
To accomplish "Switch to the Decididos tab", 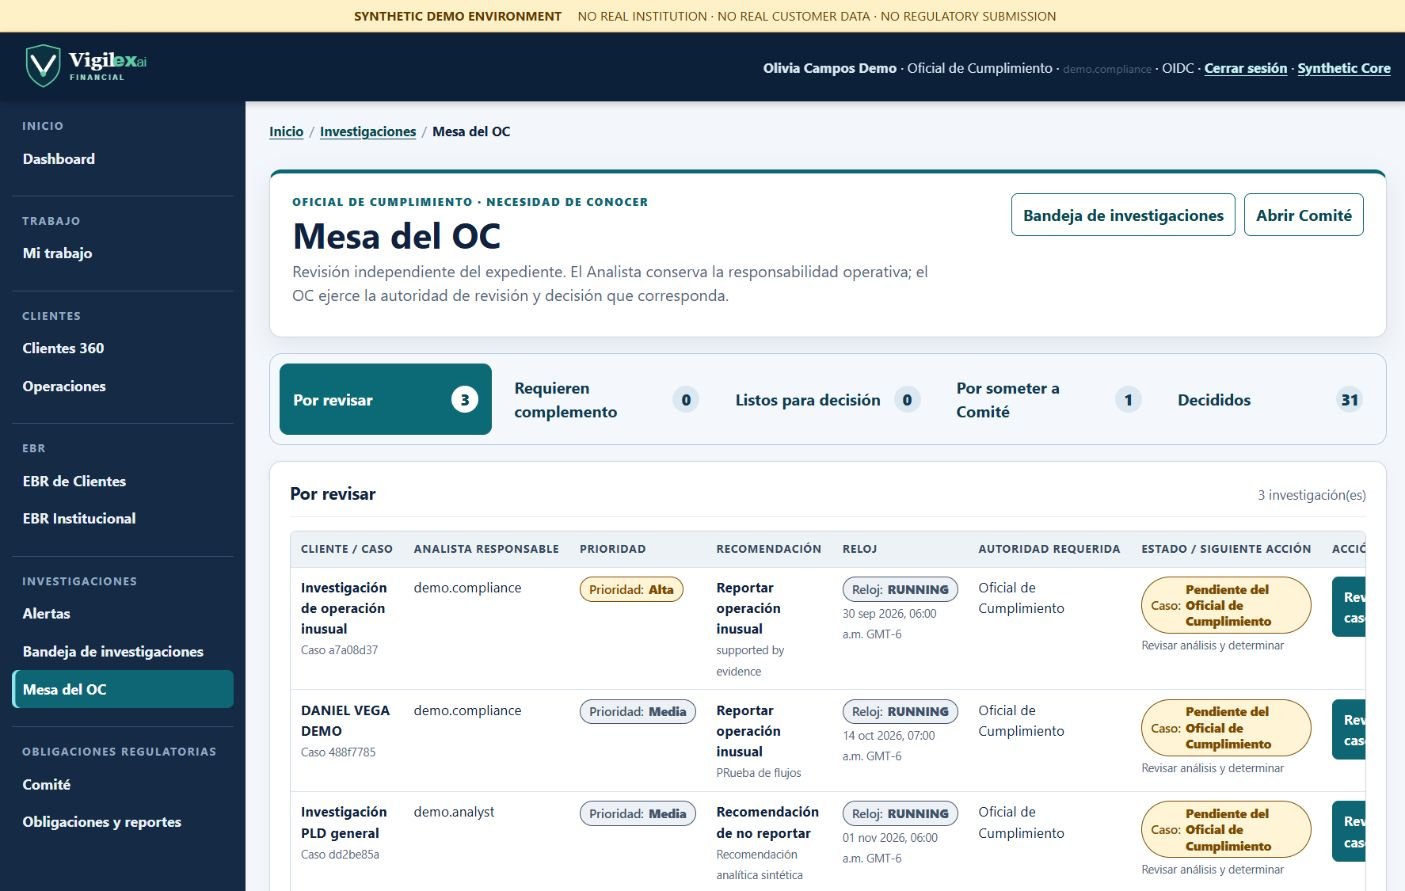I will click(x=1268, y=399).
